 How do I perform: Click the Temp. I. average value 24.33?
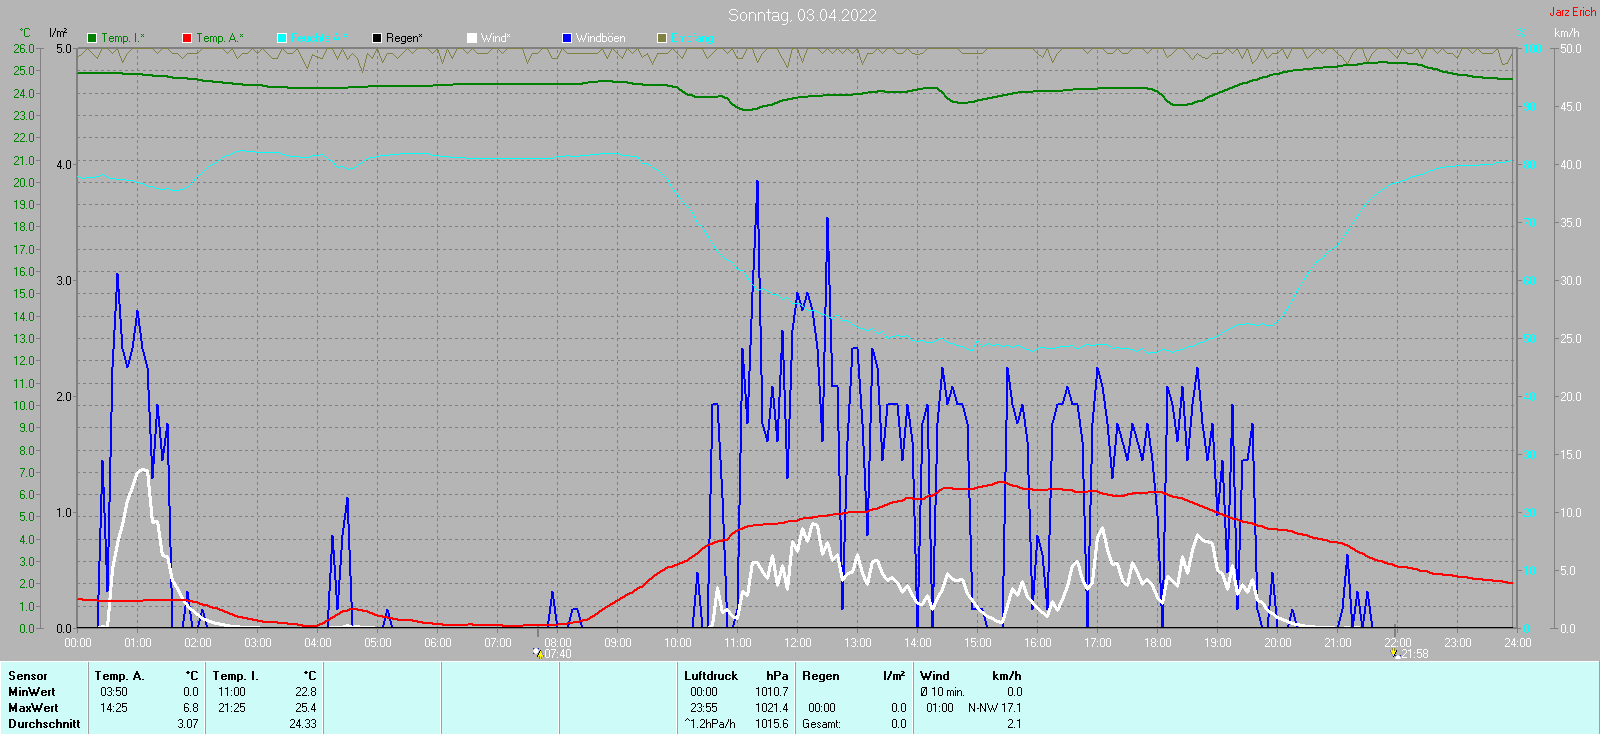coord(303,724)
